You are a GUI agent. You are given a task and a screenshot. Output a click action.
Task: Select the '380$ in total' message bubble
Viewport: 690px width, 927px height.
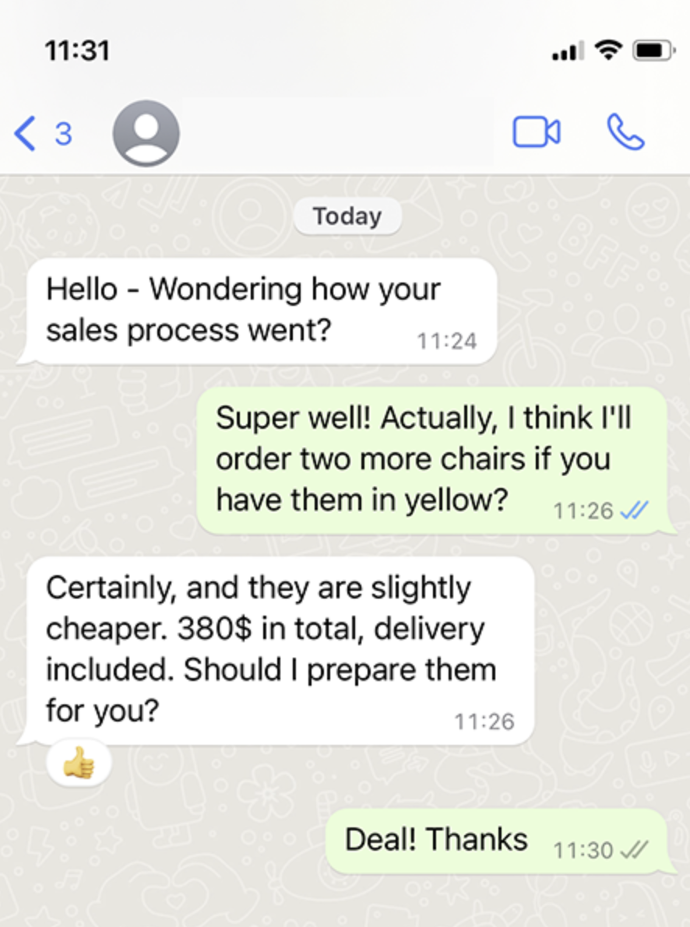coord(277,650)
